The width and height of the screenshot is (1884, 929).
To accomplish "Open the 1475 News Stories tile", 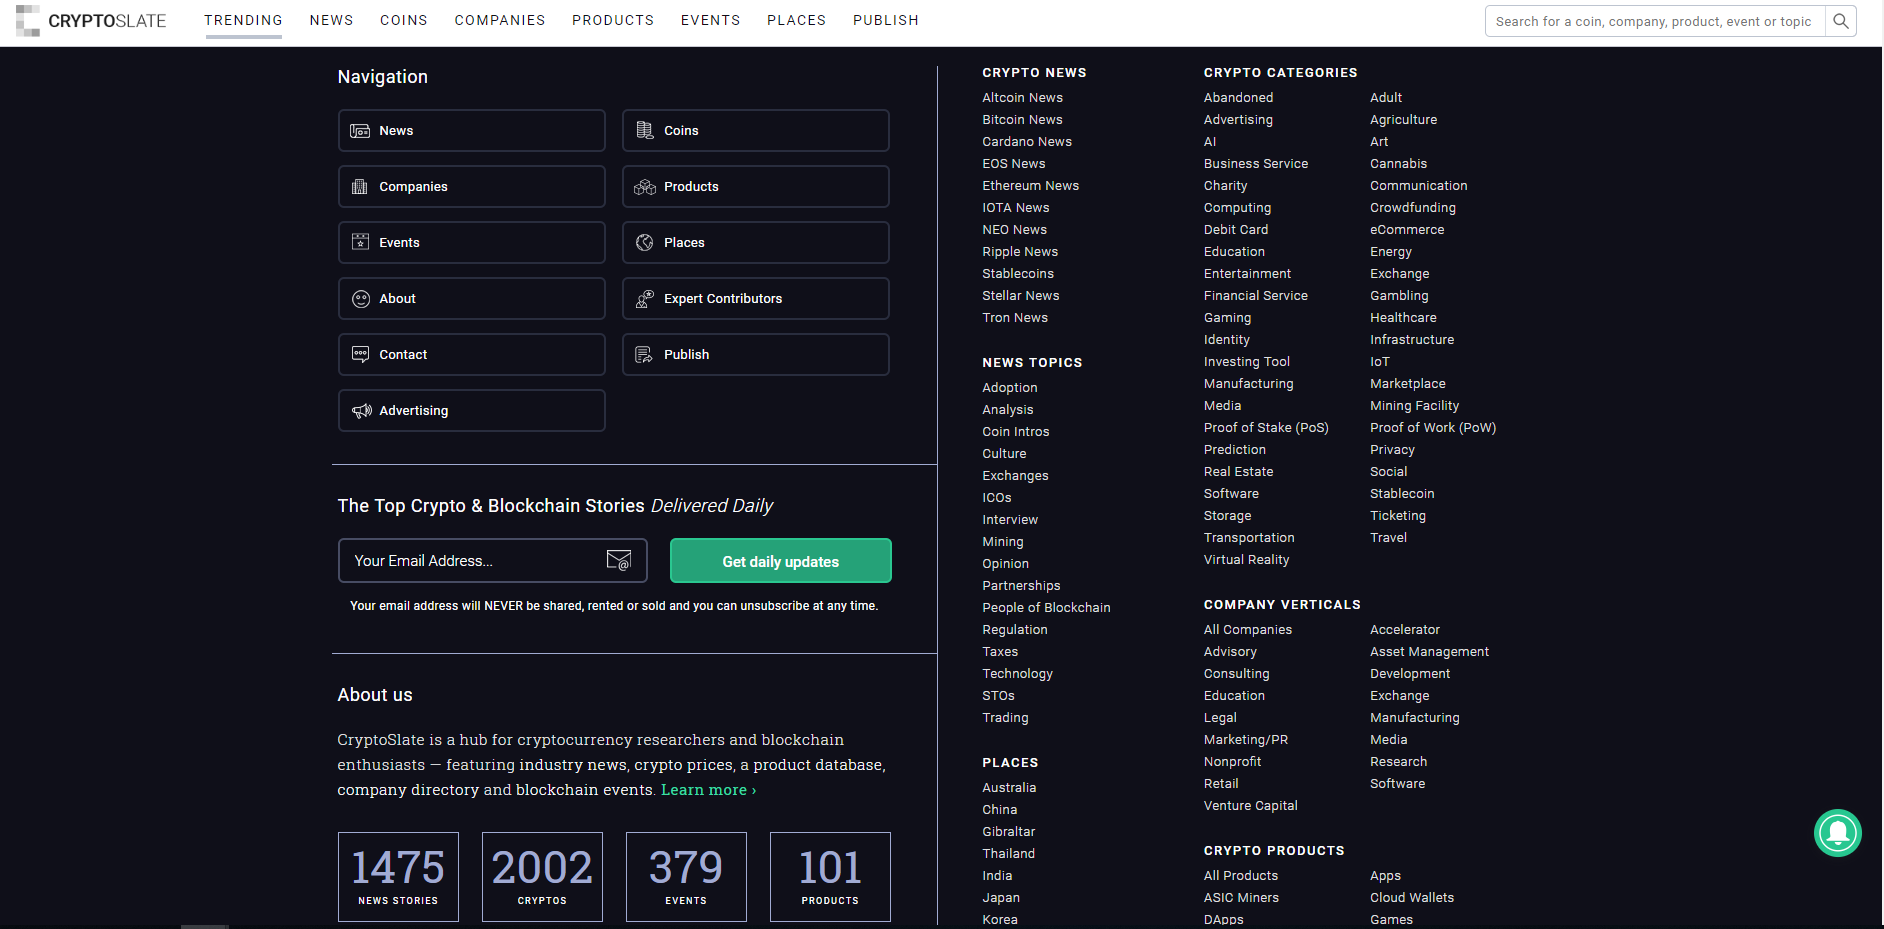I will [398, 877].
